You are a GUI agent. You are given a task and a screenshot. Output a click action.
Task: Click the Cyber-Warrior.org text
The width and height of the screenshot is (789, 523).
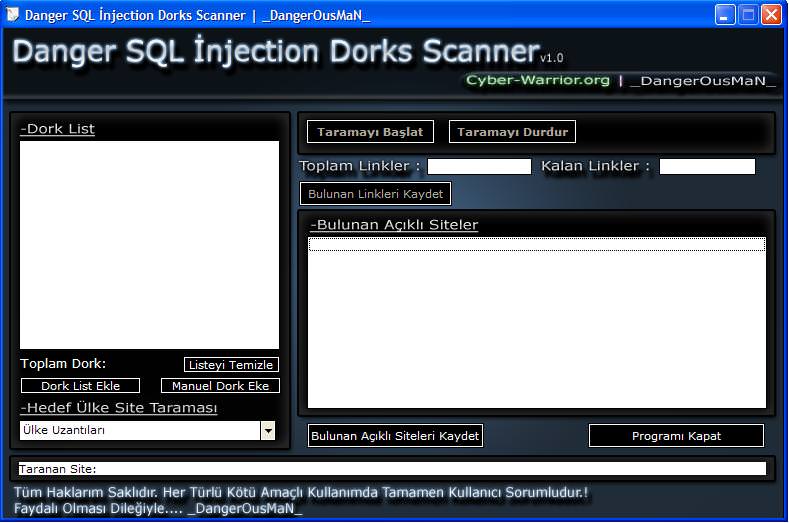[x=538, y=80]
